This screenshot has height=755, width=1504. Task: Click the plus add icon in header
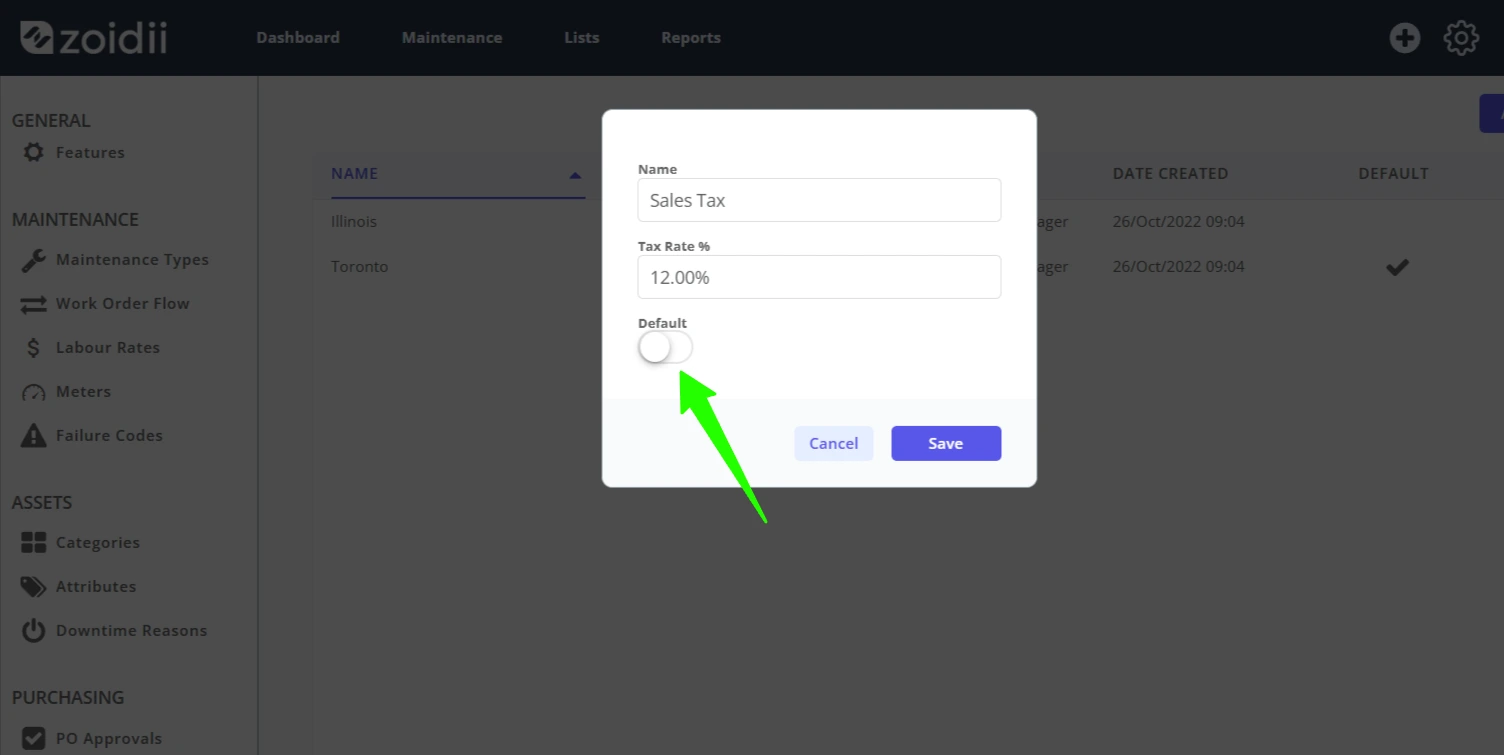pyautogui.click(x=1404, y=38)
